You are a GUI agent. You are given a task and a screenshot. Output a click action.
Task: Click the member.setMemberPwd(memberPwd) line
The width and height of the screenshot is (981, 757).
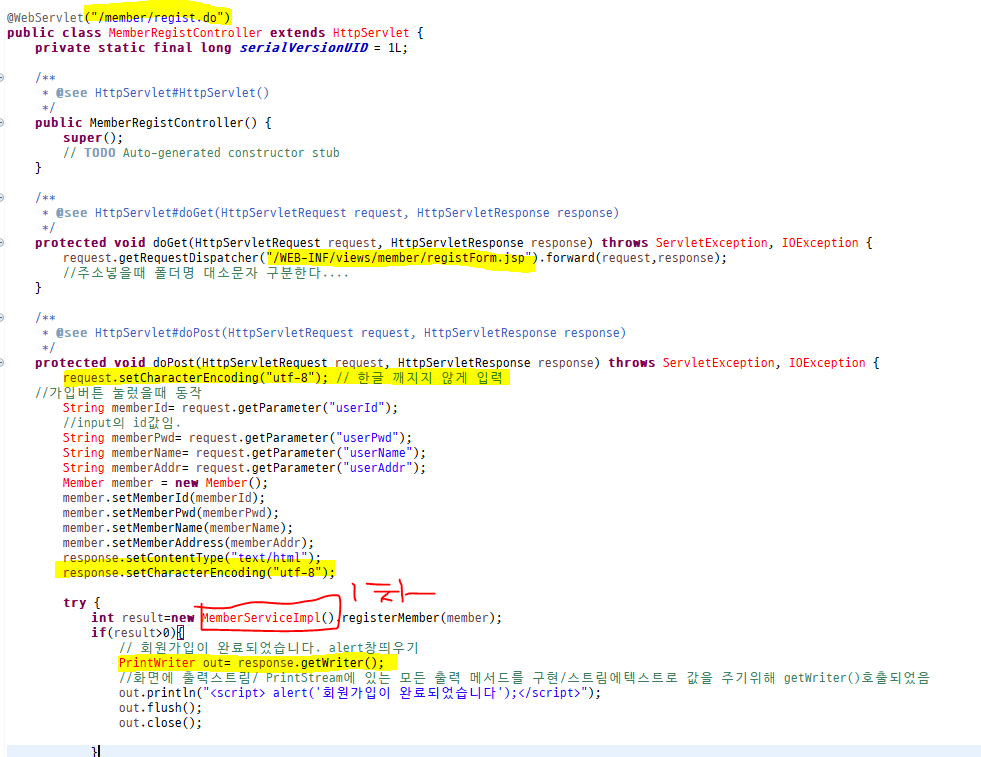pyautogui.click(x=170, y=513)
